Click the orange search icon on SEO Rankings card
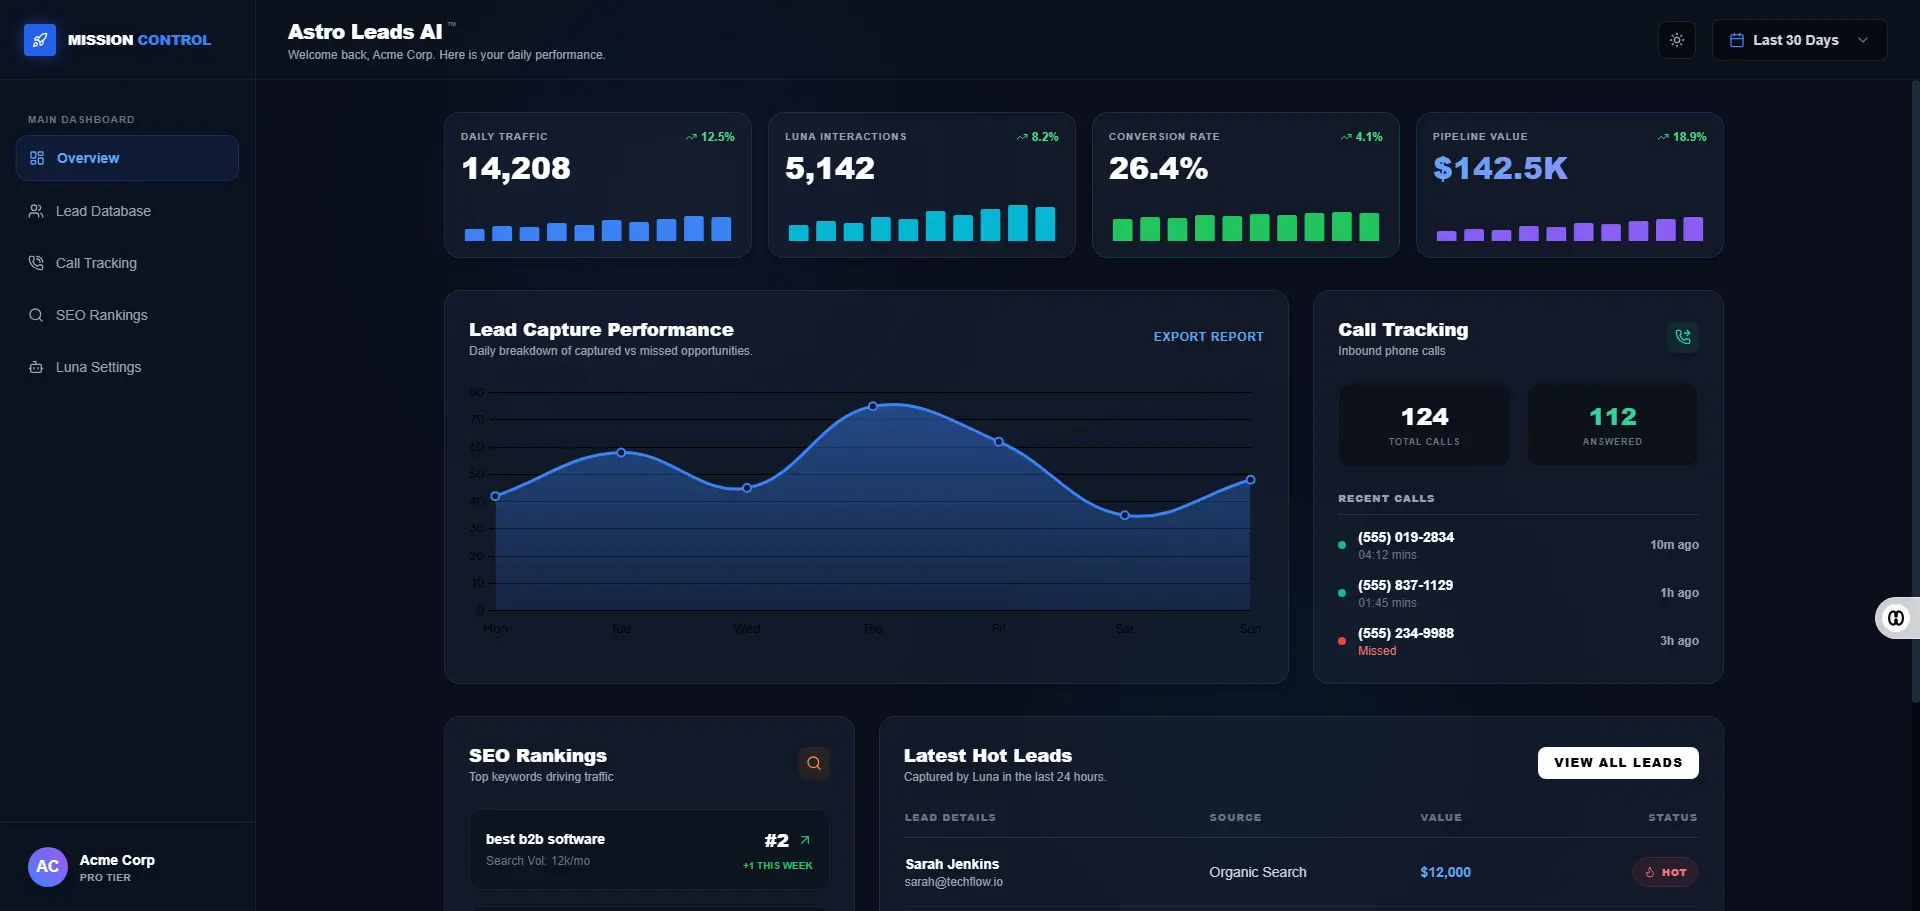Image resolution: width=1920 pixels, height=911 pixels. (x=813, y=763)
